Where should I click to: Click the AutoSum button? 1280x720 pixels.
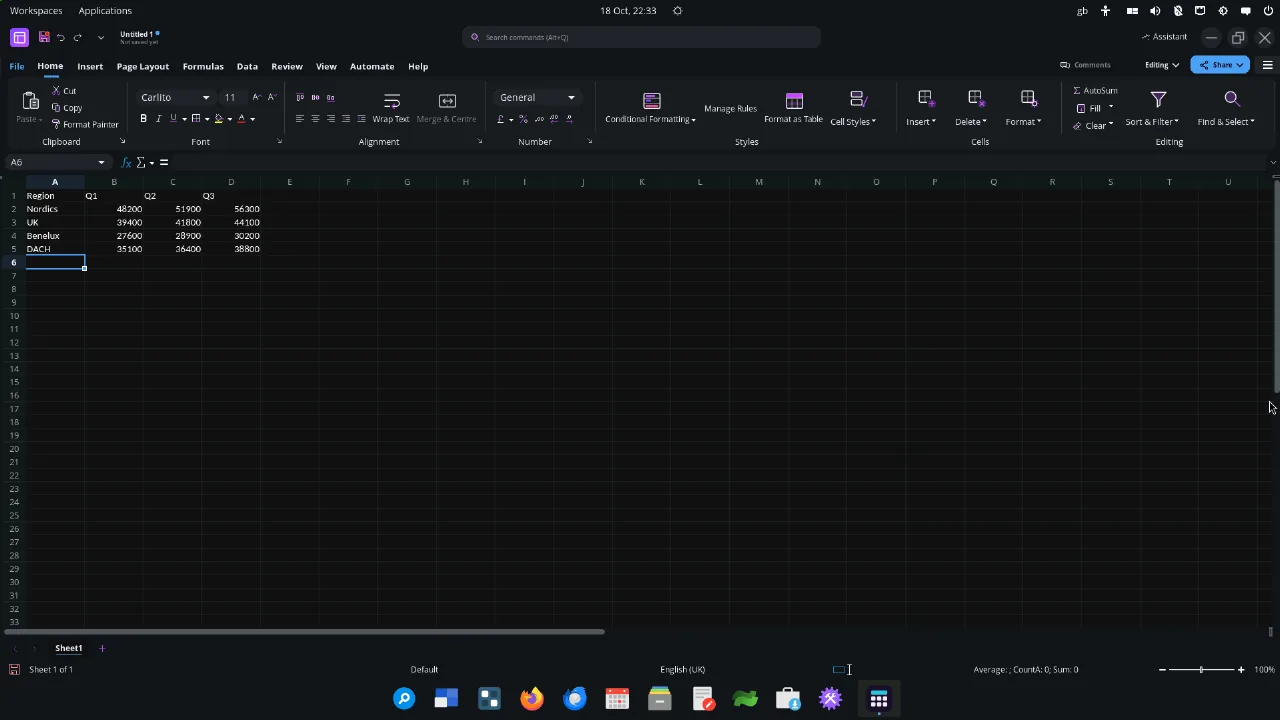(1095, 91)
